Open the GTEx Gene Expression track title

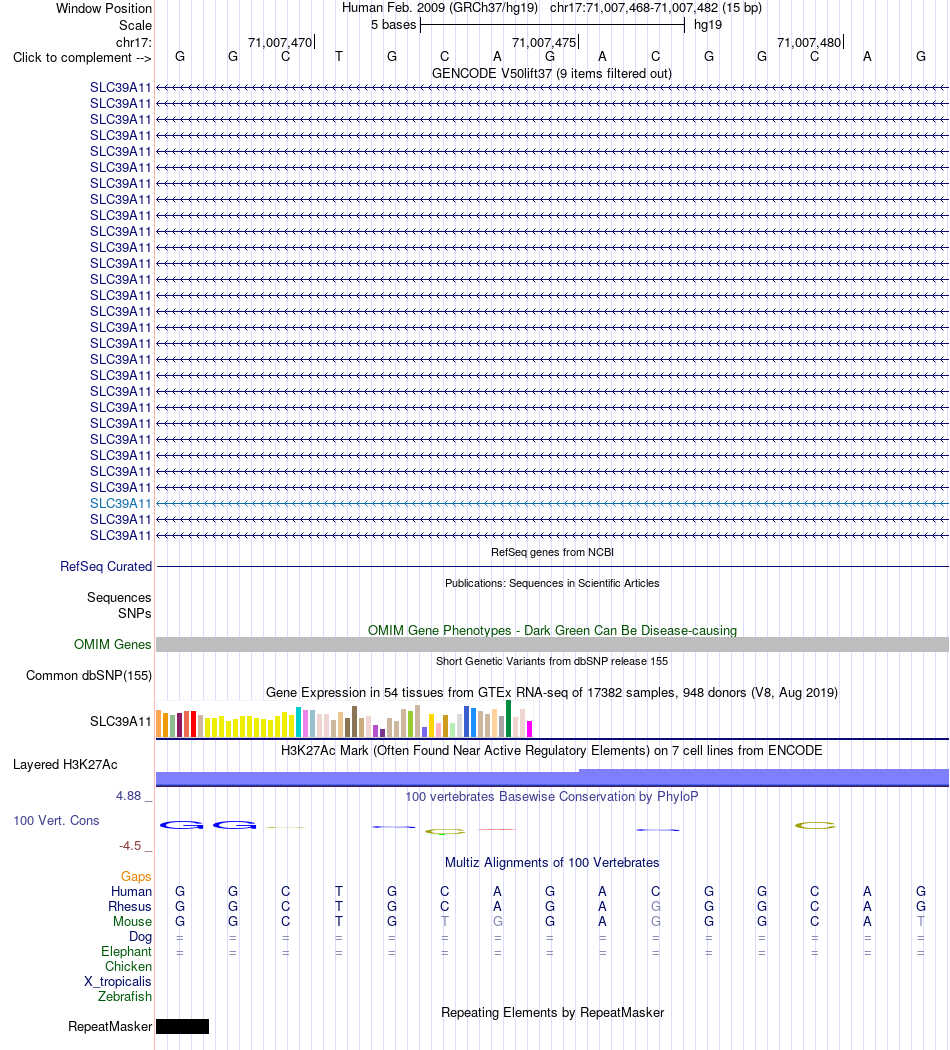[552, 692]
